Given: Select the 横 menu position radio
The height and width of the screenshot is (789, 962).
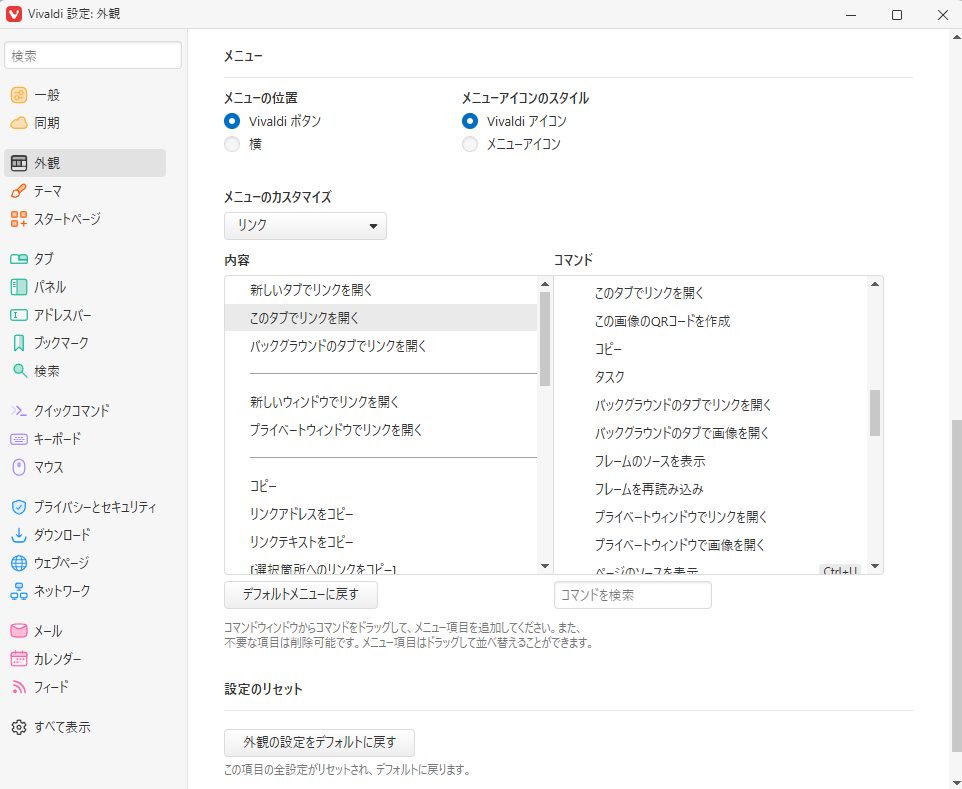Looking at the screenshot, I should click(x=232, y=144).
